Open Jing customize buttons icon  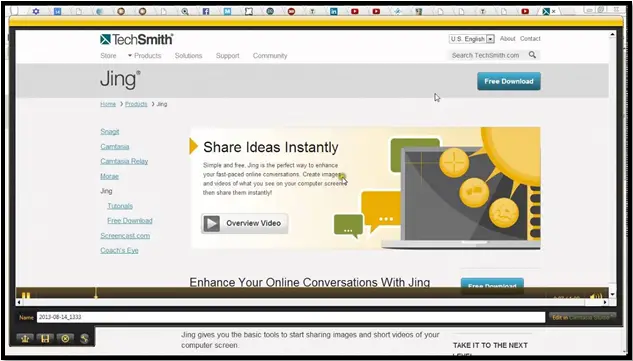[x=84, y=338]
